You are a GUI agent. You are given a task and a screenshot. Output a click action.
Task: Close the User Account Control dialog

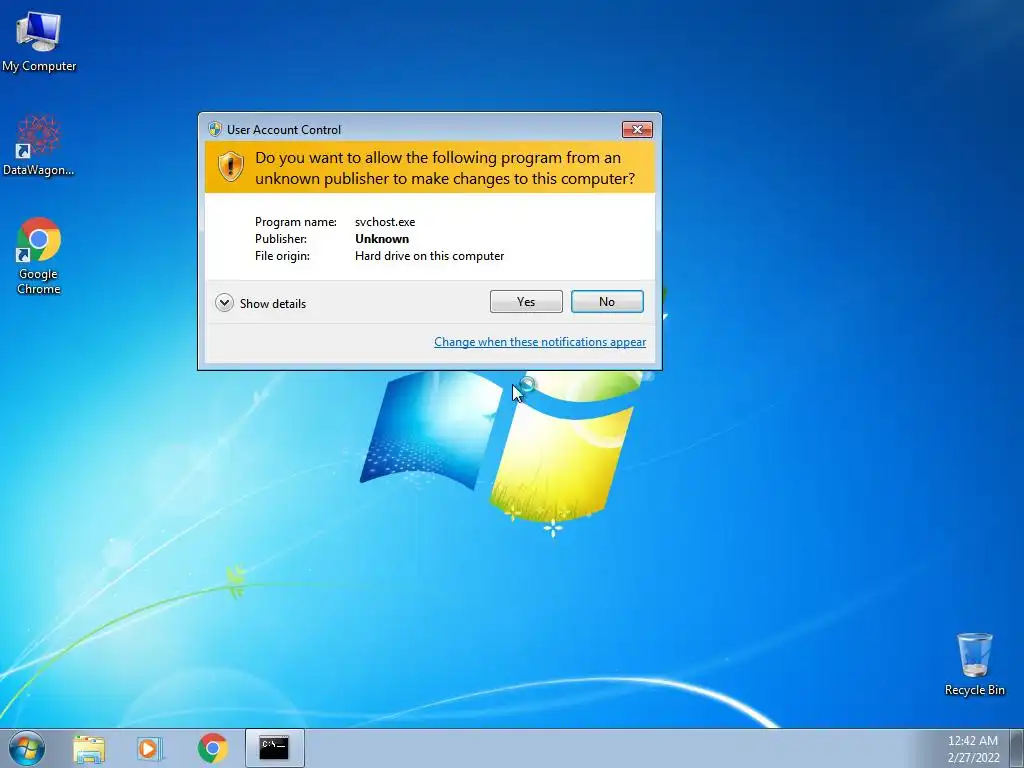click(637, 129)
